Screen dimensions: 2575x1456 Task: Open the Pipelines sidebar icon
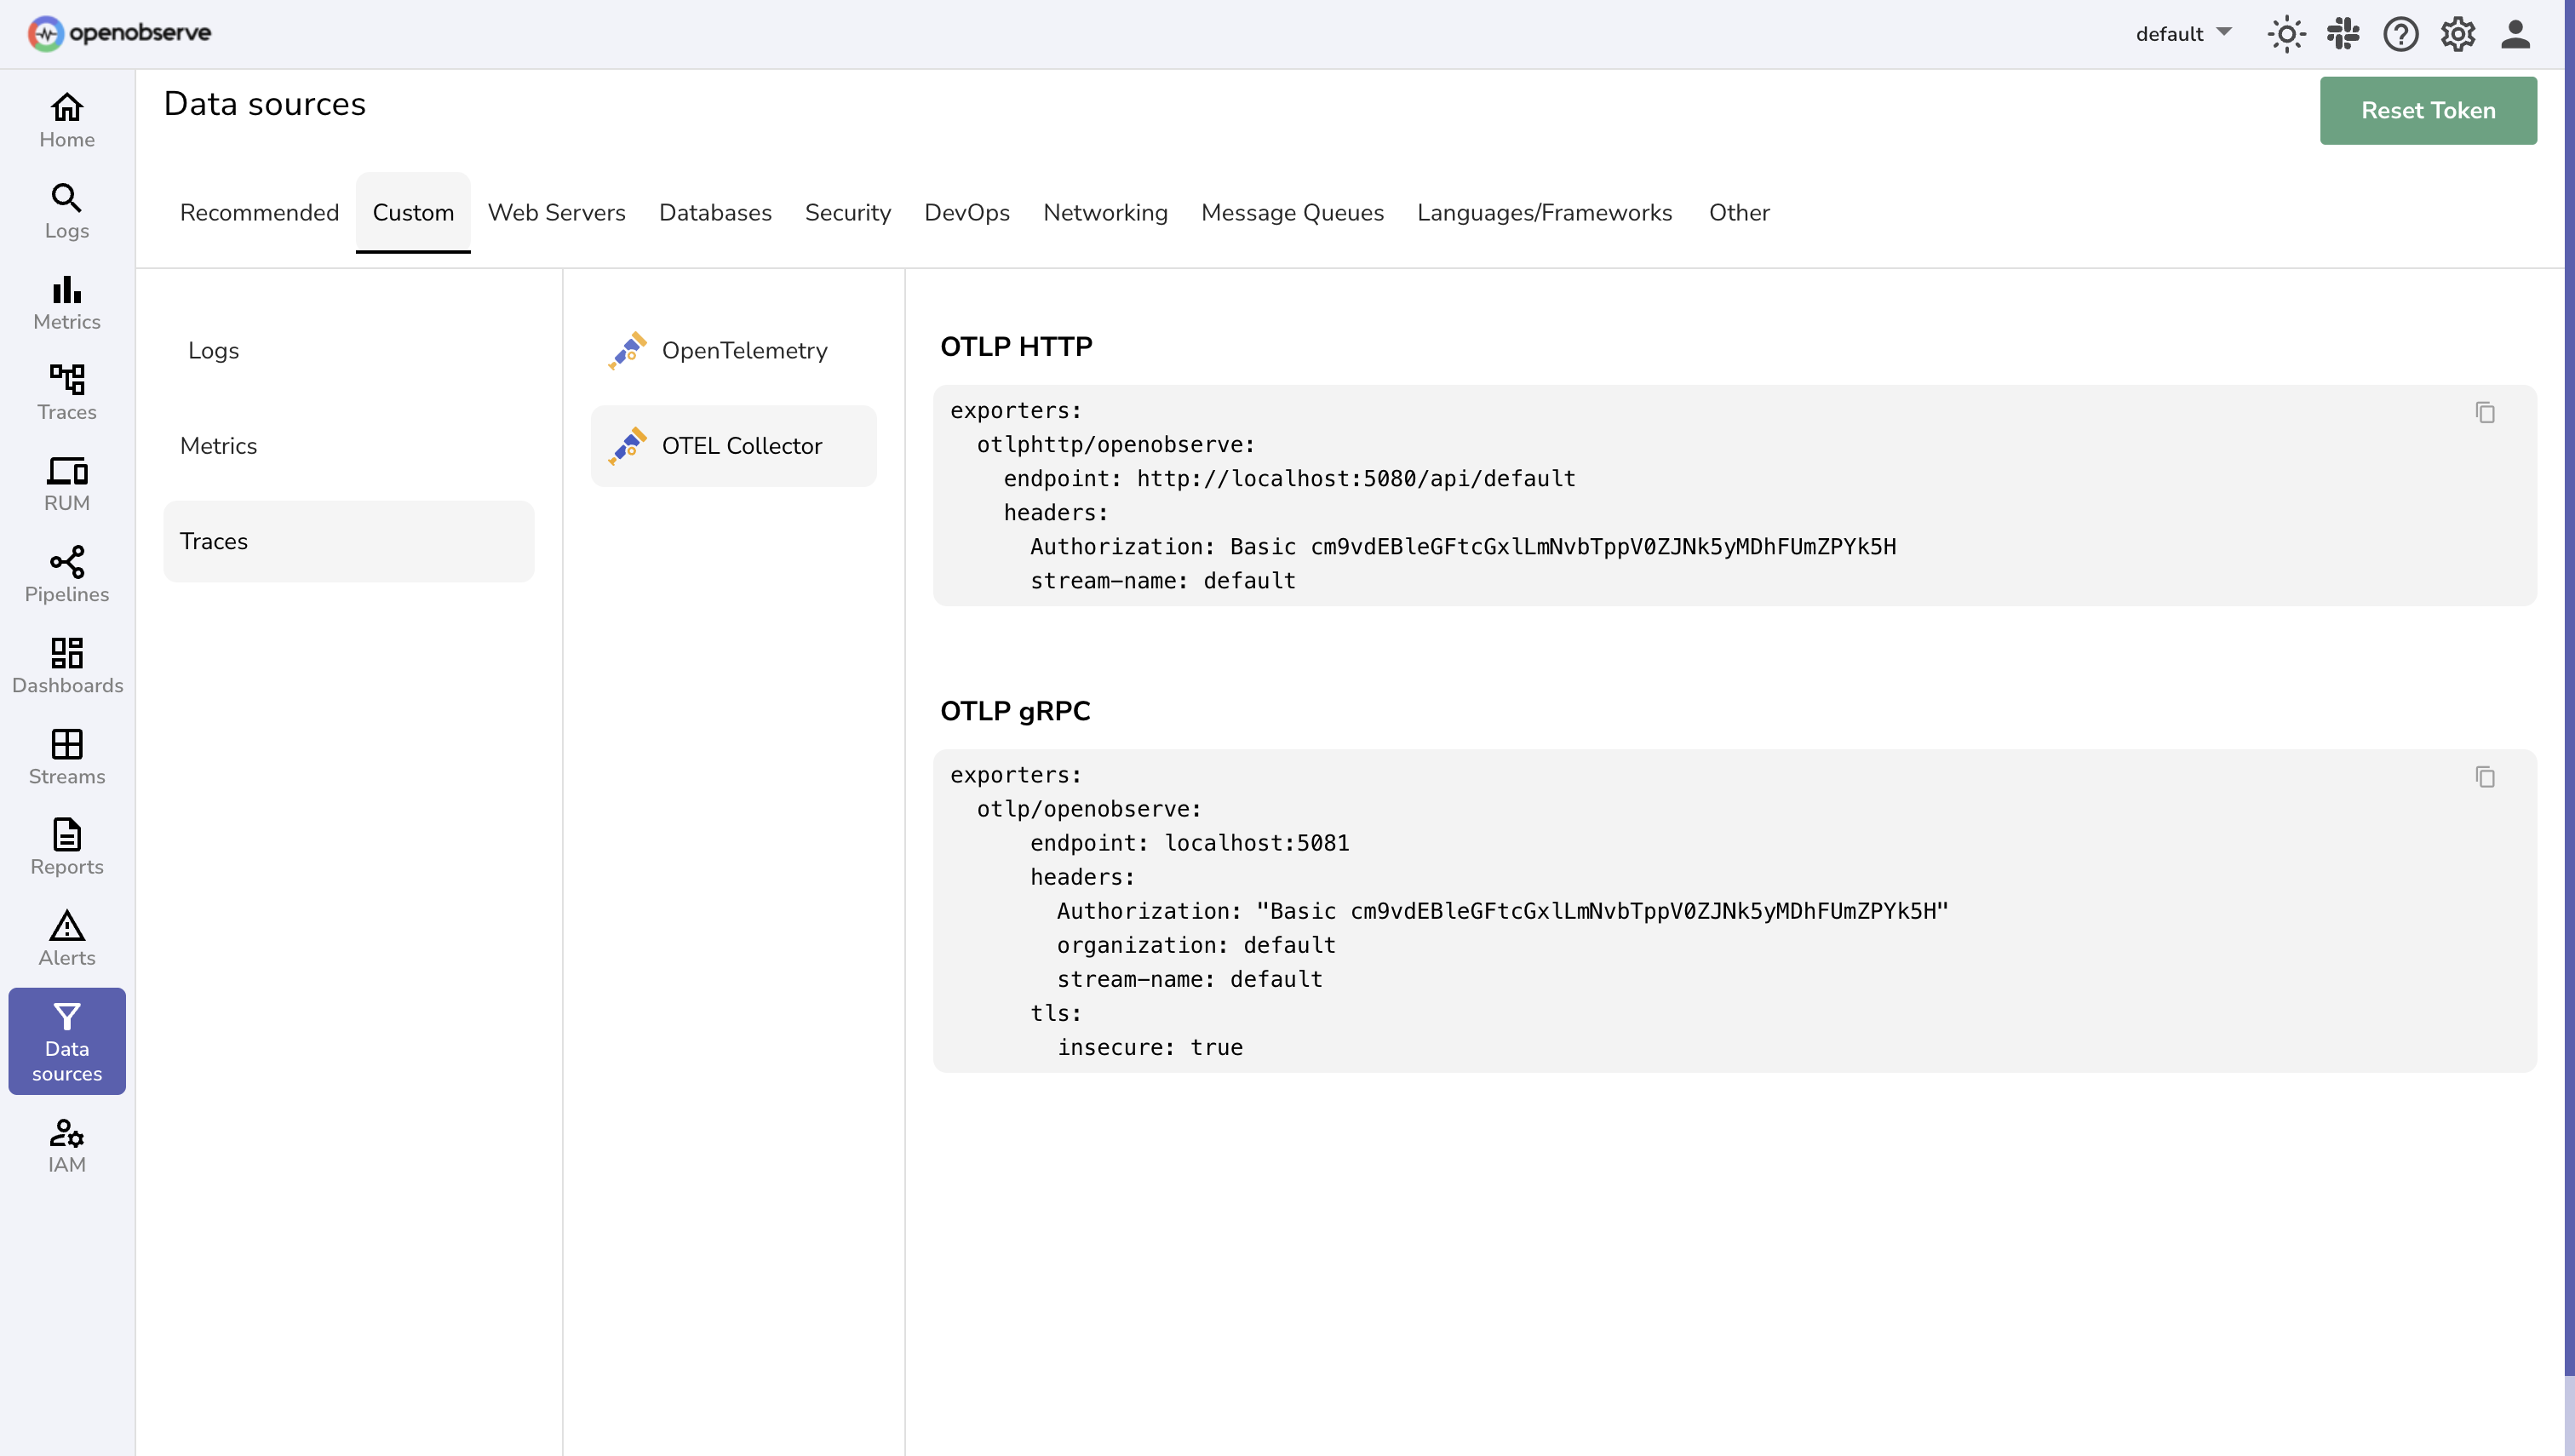click(67, 574)
